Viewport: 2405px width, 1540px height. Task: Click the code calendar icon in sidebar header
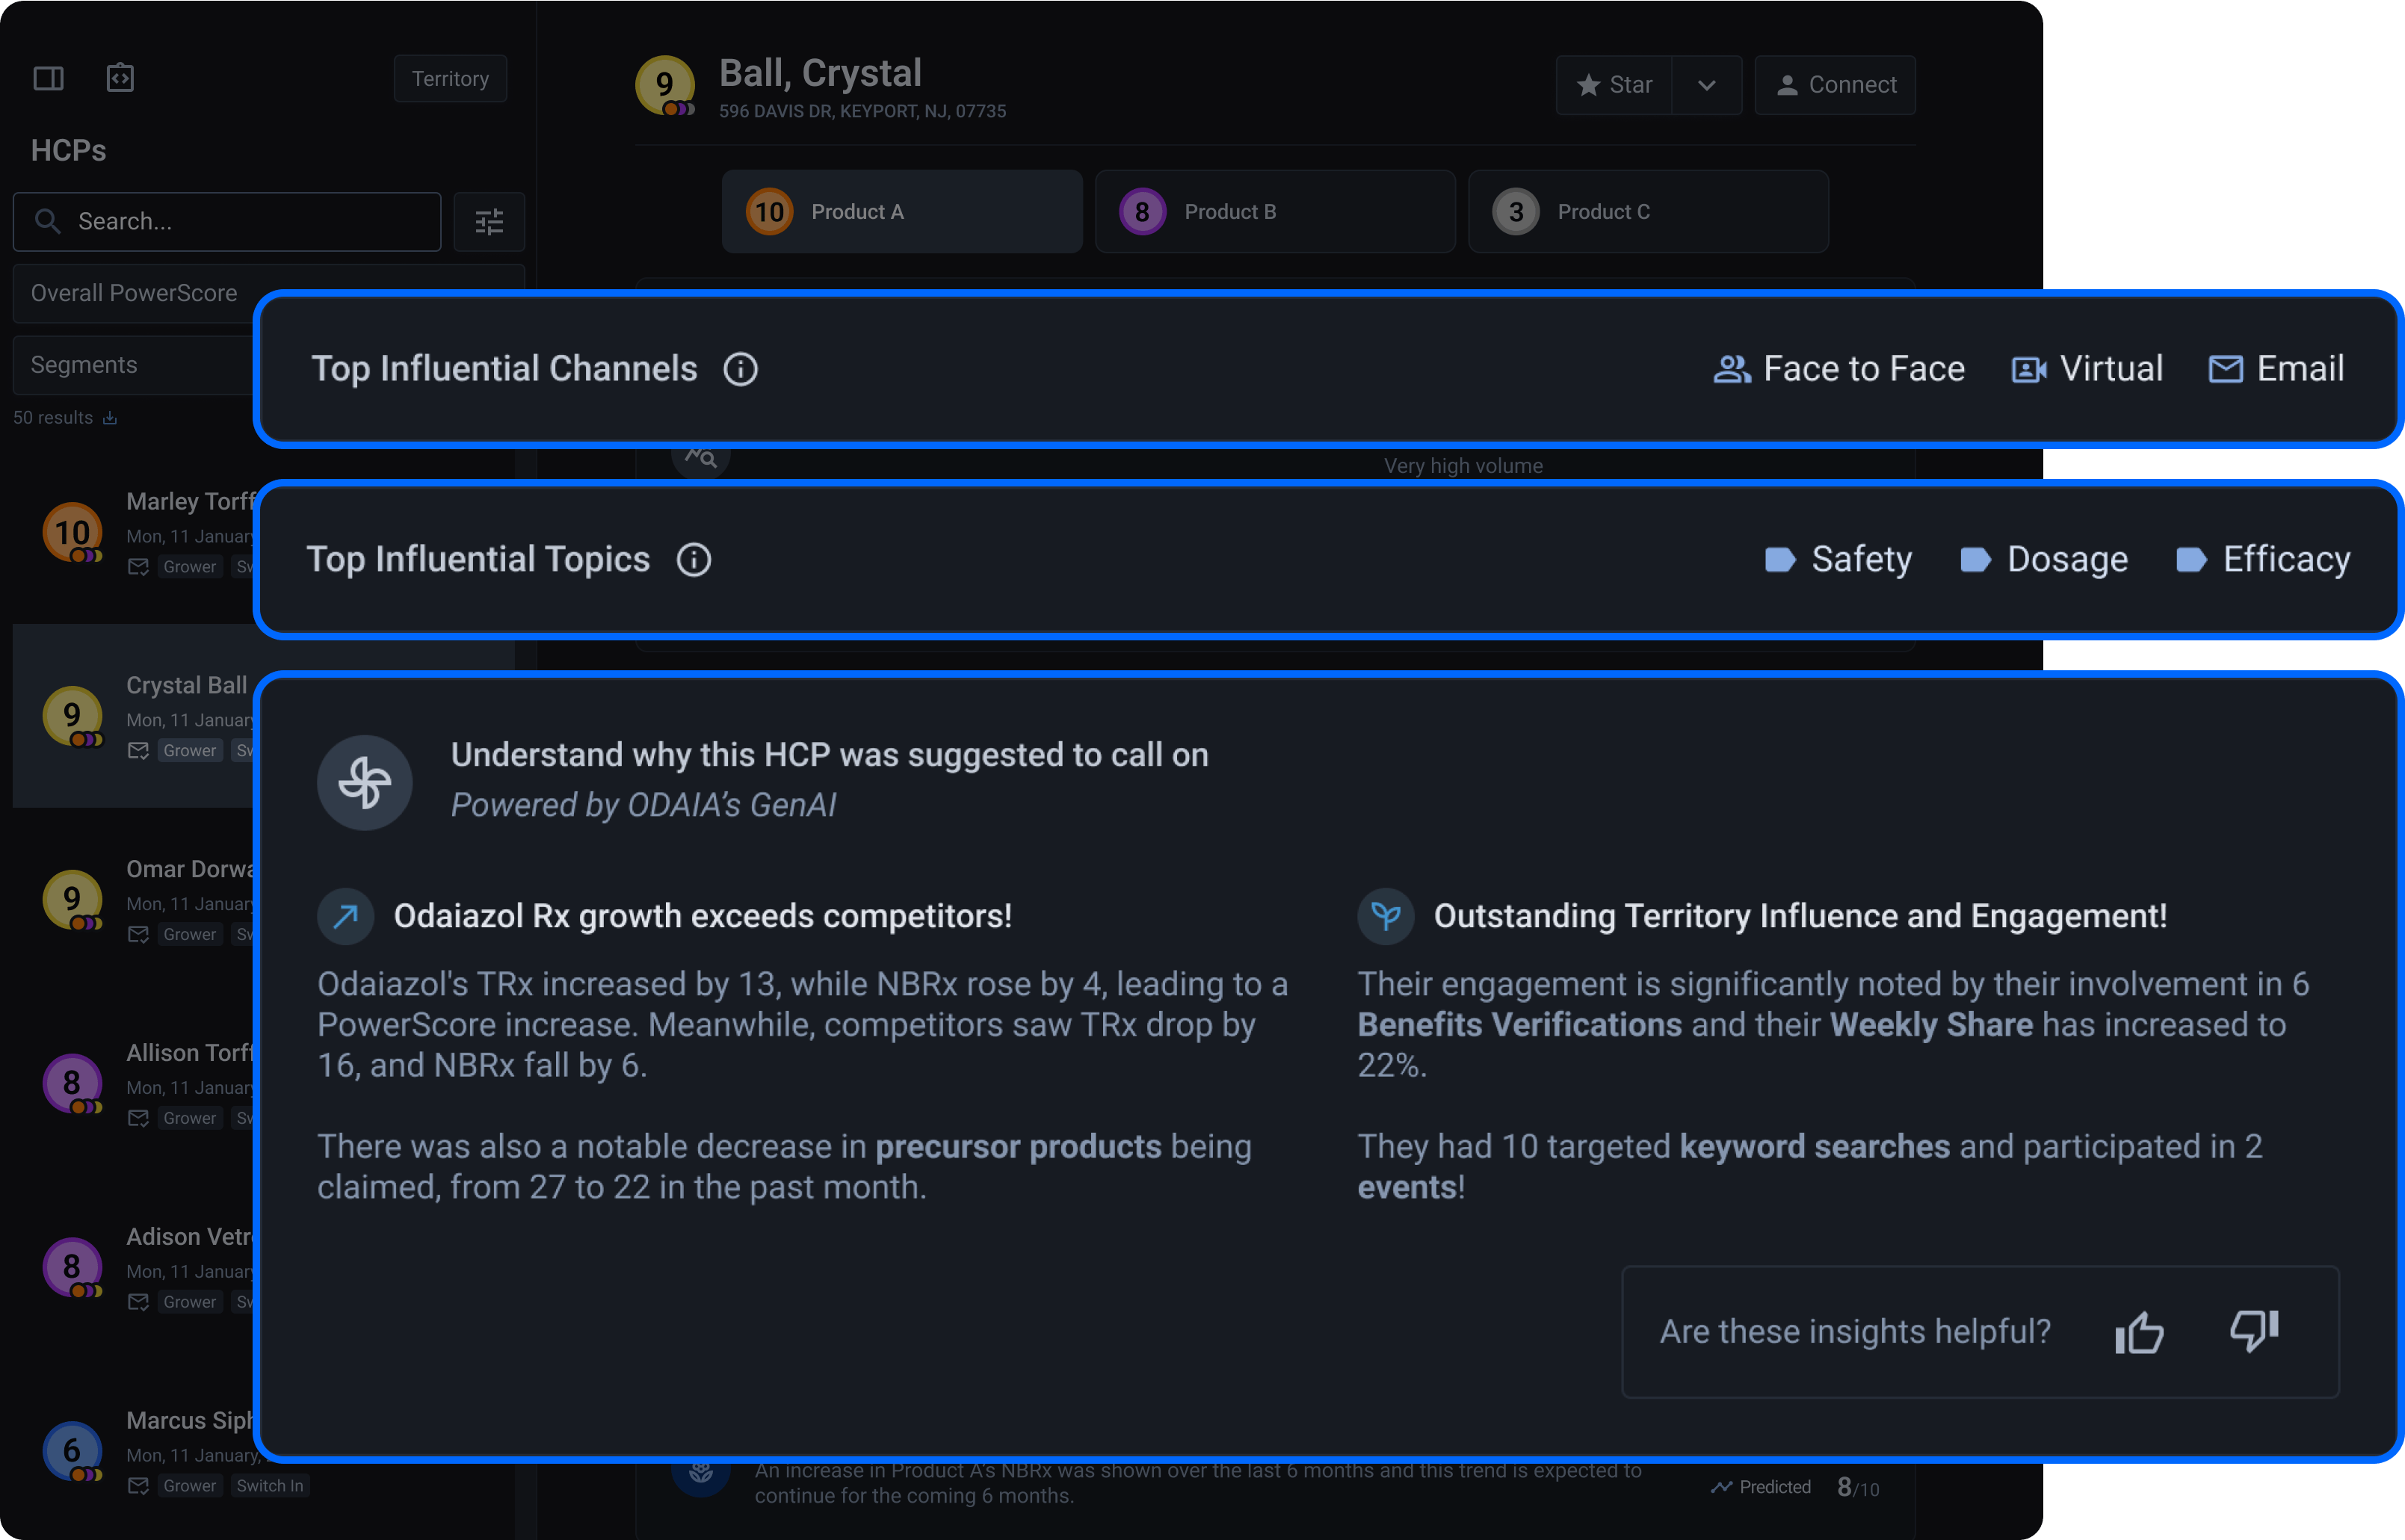[x=120, y=77]
